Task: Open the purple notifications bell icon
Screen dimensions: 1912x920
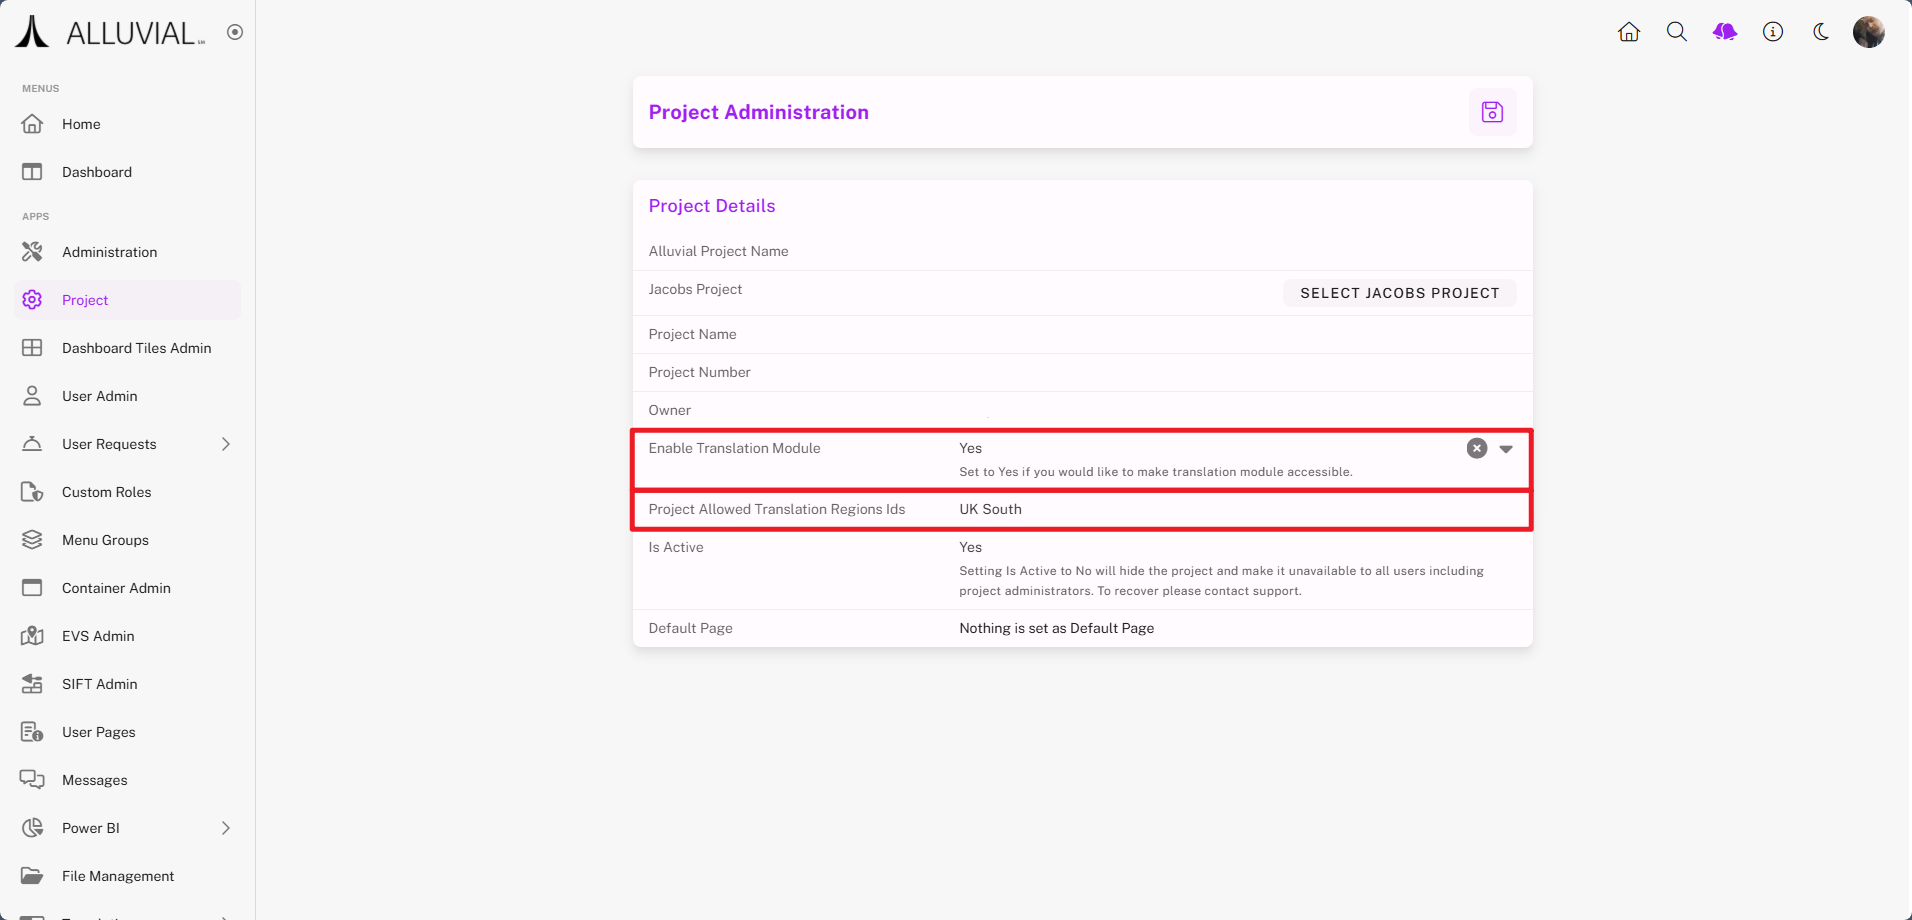Action: click(x=1725, y=32)
